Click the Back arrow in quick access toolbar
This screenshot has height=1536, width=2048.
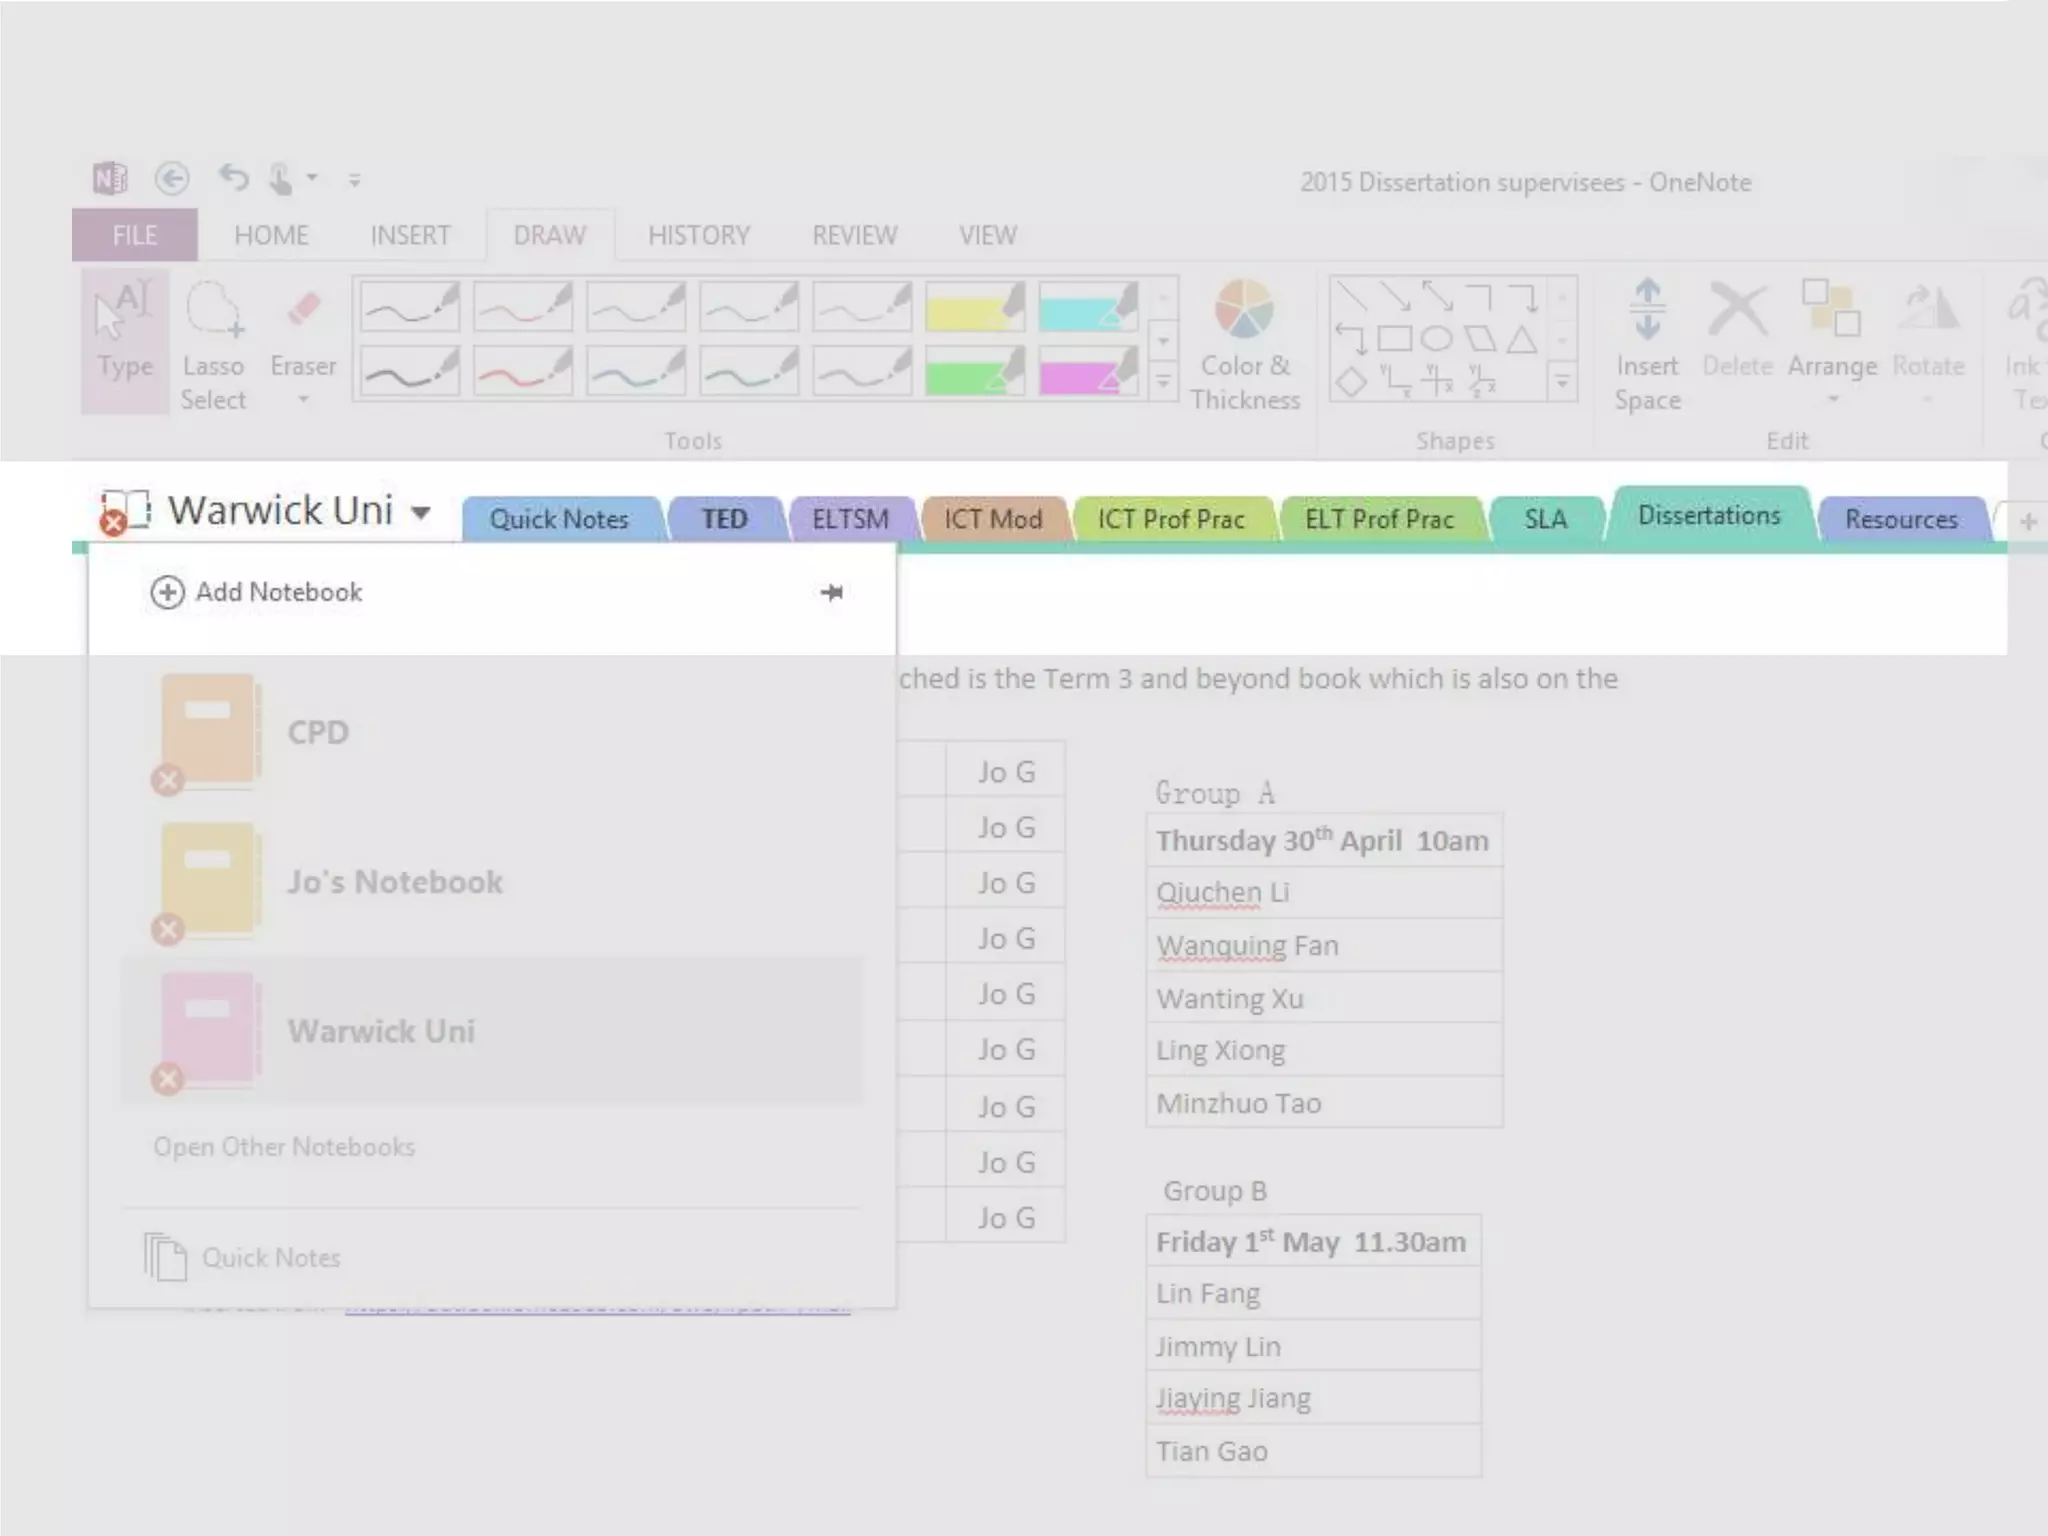(172, 179)
